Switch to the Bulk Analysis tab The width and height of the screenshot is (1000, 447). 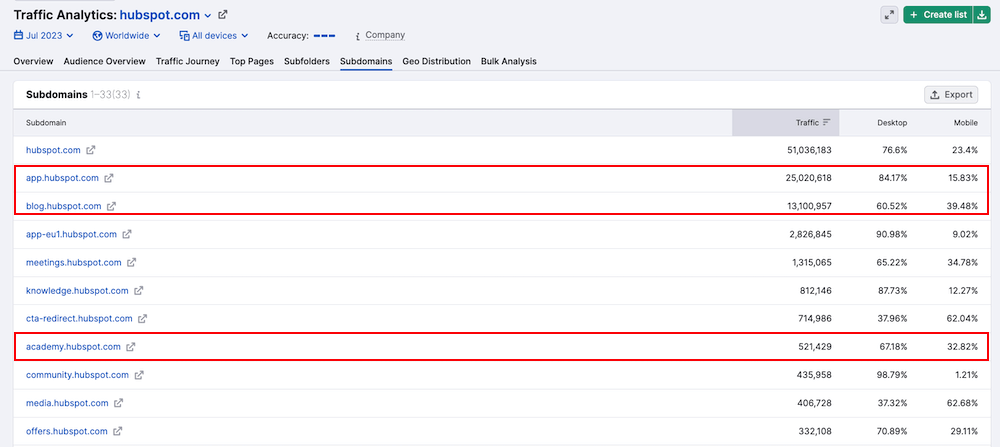tap(509, 62)
